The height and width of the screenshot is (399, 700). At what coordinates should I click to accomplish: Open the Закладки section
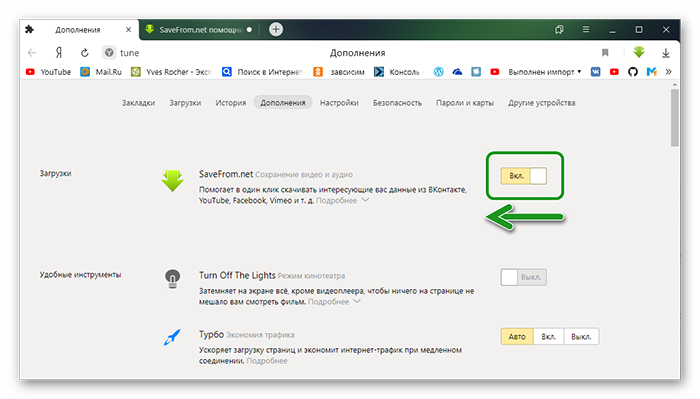[x=138, y=103]
